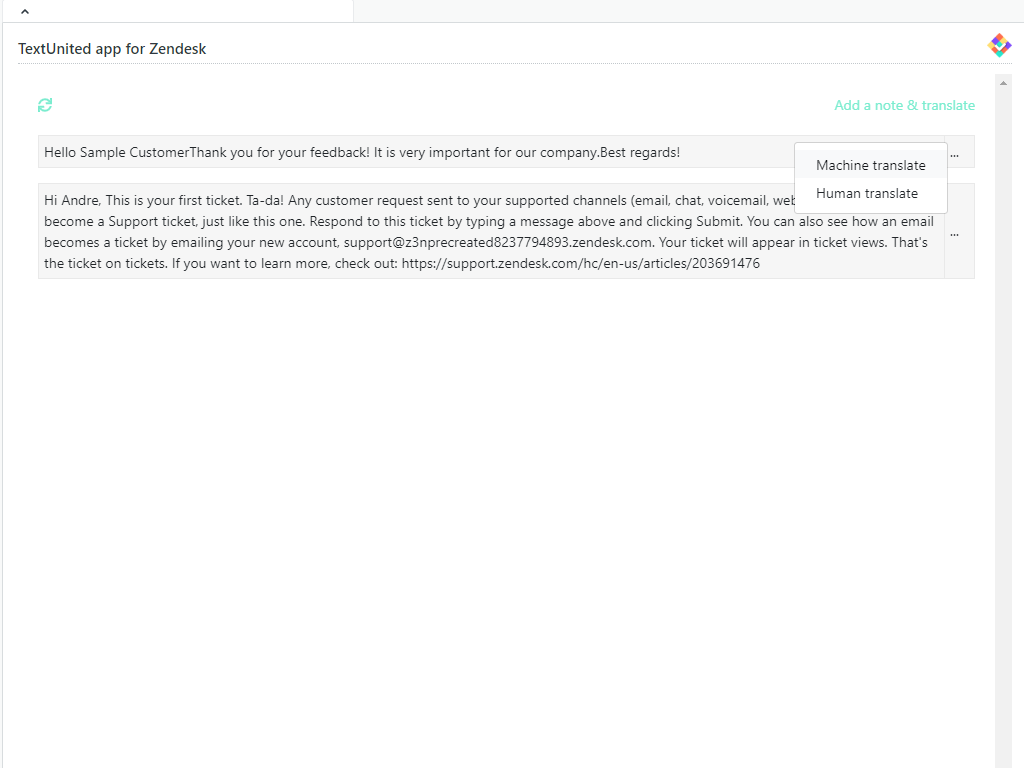Click the green refresh icon
This screenshot has width=1024, height=768.
pos(45,105)
